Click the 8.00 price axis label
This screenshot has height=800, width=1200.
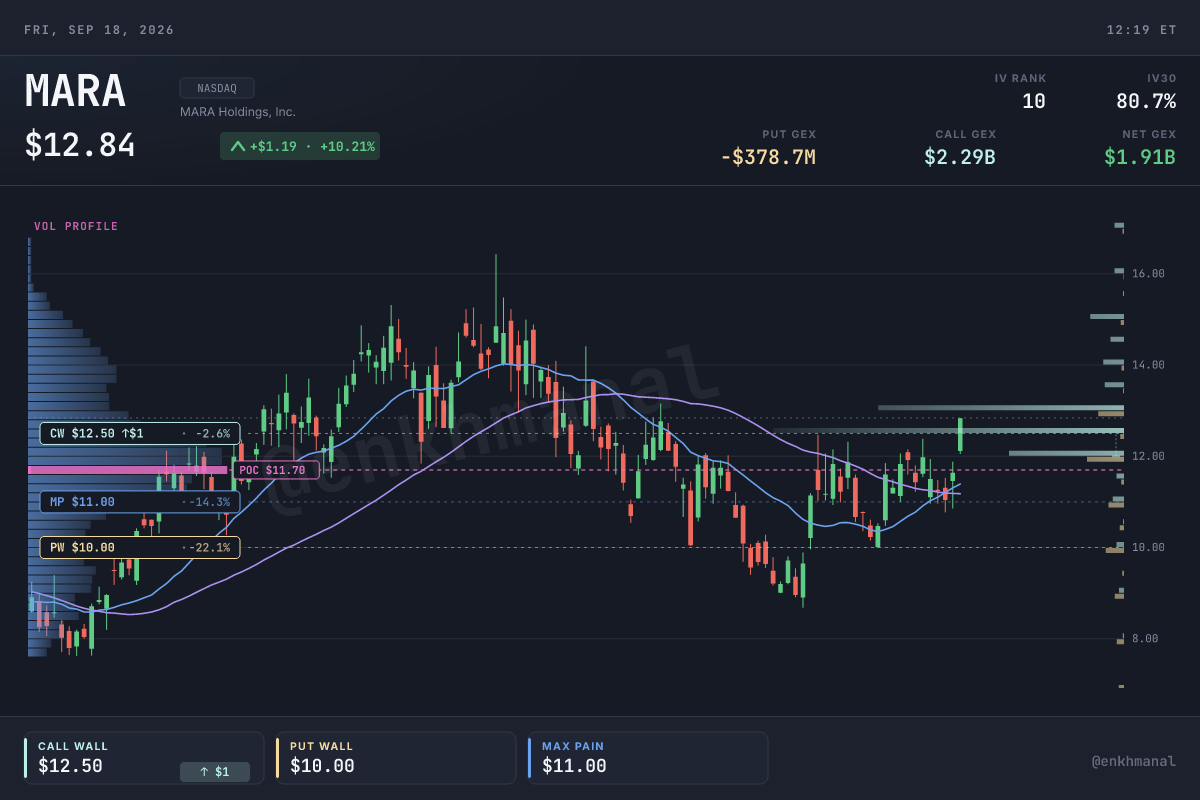[x=1145, y=638]
